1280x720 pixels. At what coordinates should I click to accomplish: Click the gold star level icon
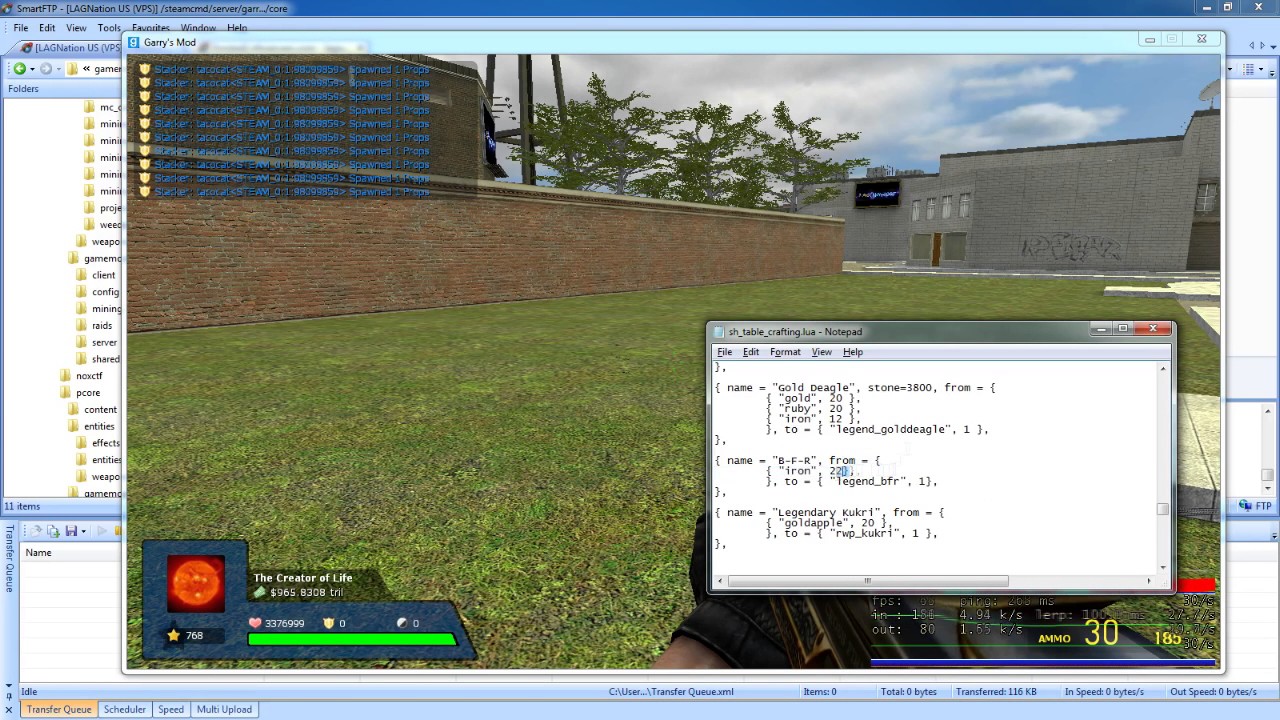click(173, 635)
